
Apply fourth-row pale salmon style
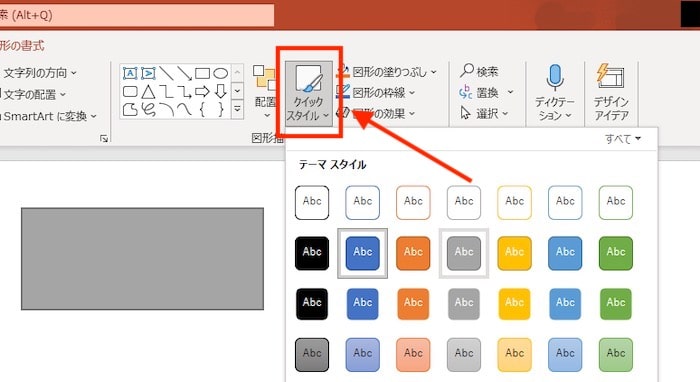[413, 355]
